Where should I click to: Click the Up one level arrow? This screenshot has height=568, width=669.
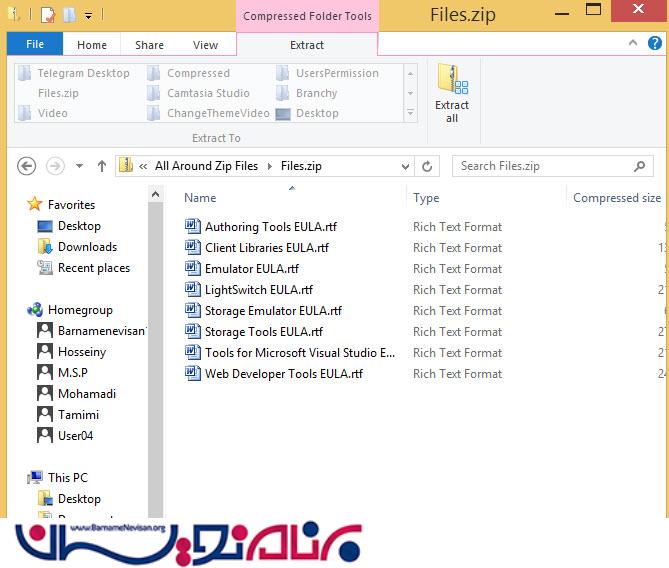[x=101, y=166]
